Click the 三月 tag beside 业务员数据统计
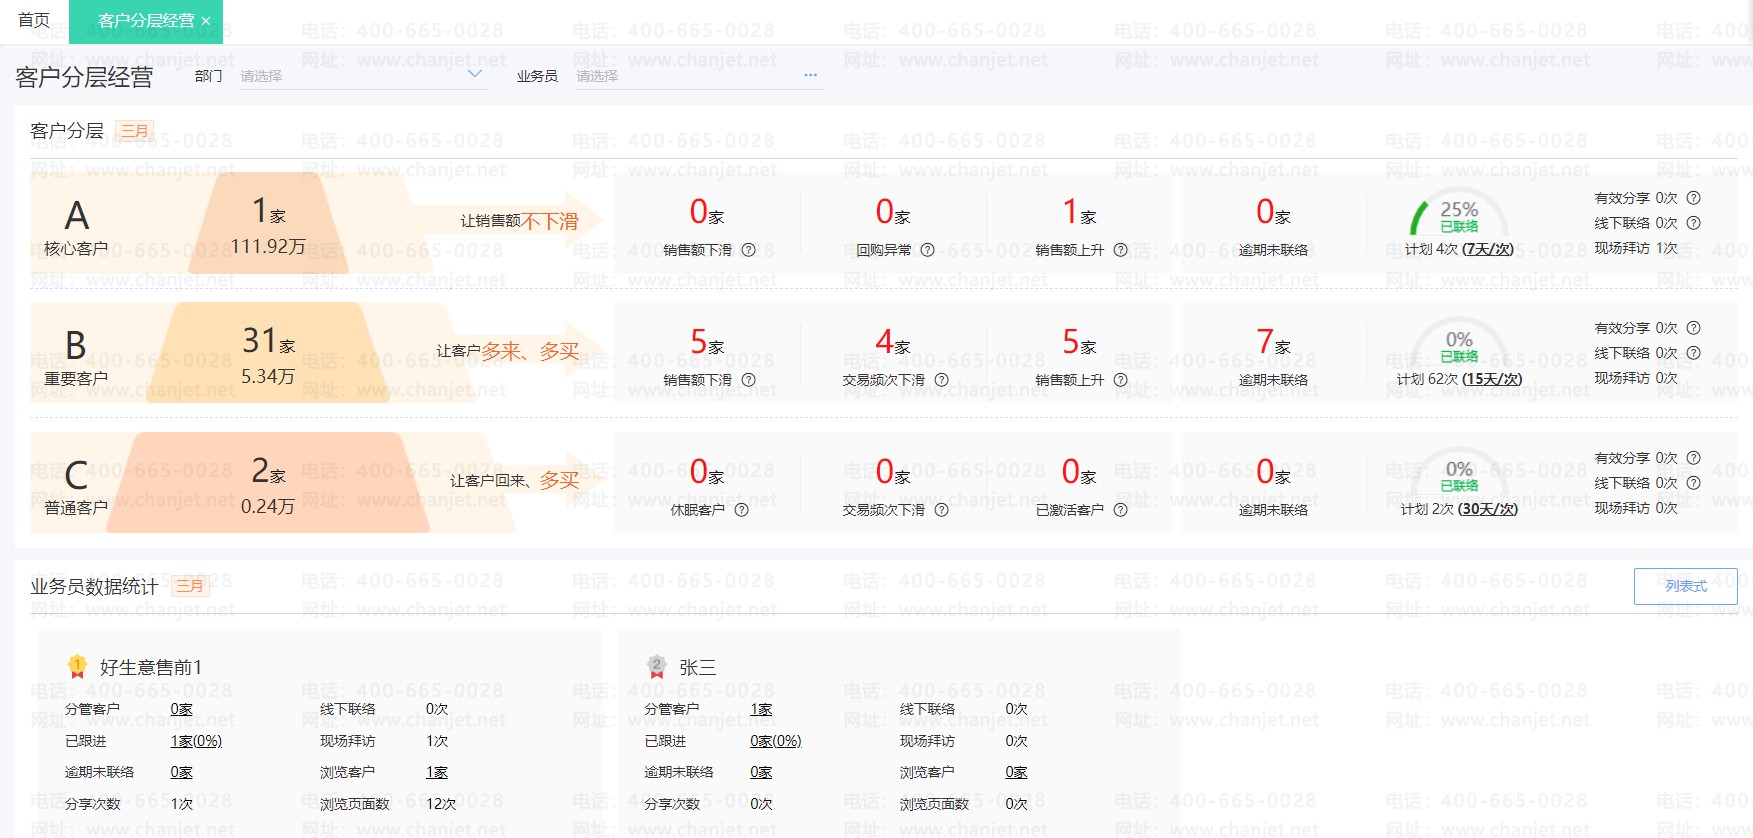1753x838 pixels. point(189,586)
